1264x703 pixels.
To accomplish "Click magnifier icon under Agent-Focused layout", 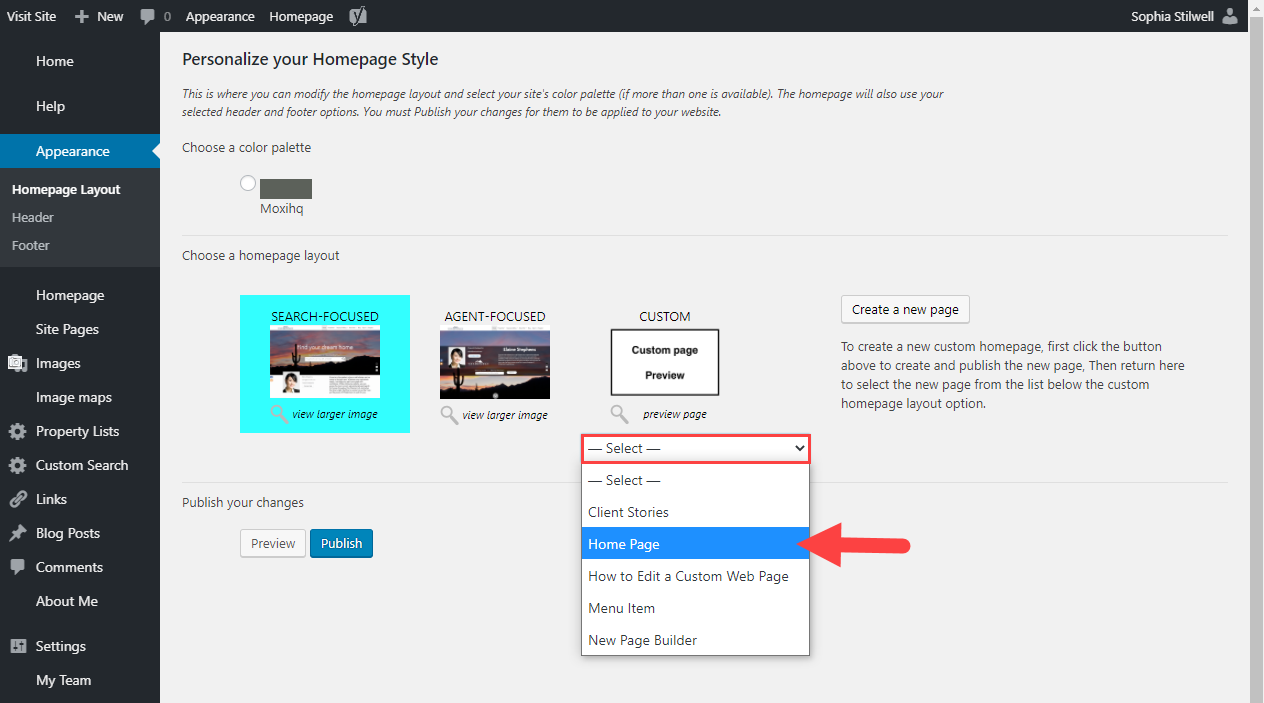I will 450,415.
